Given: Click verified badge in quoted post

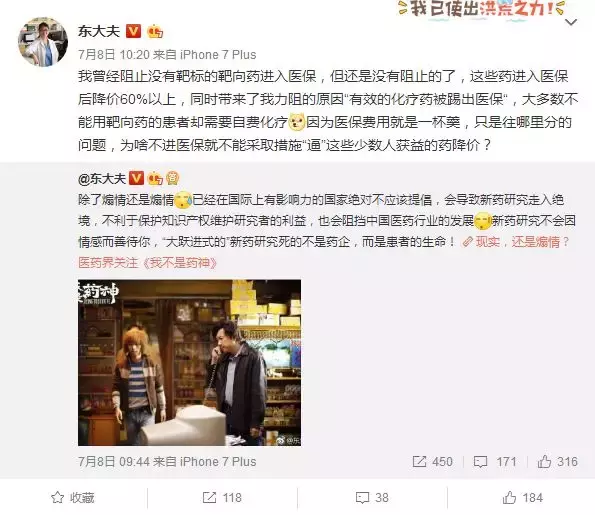Looking at the screenshot, I should click(x=136, y=178).
